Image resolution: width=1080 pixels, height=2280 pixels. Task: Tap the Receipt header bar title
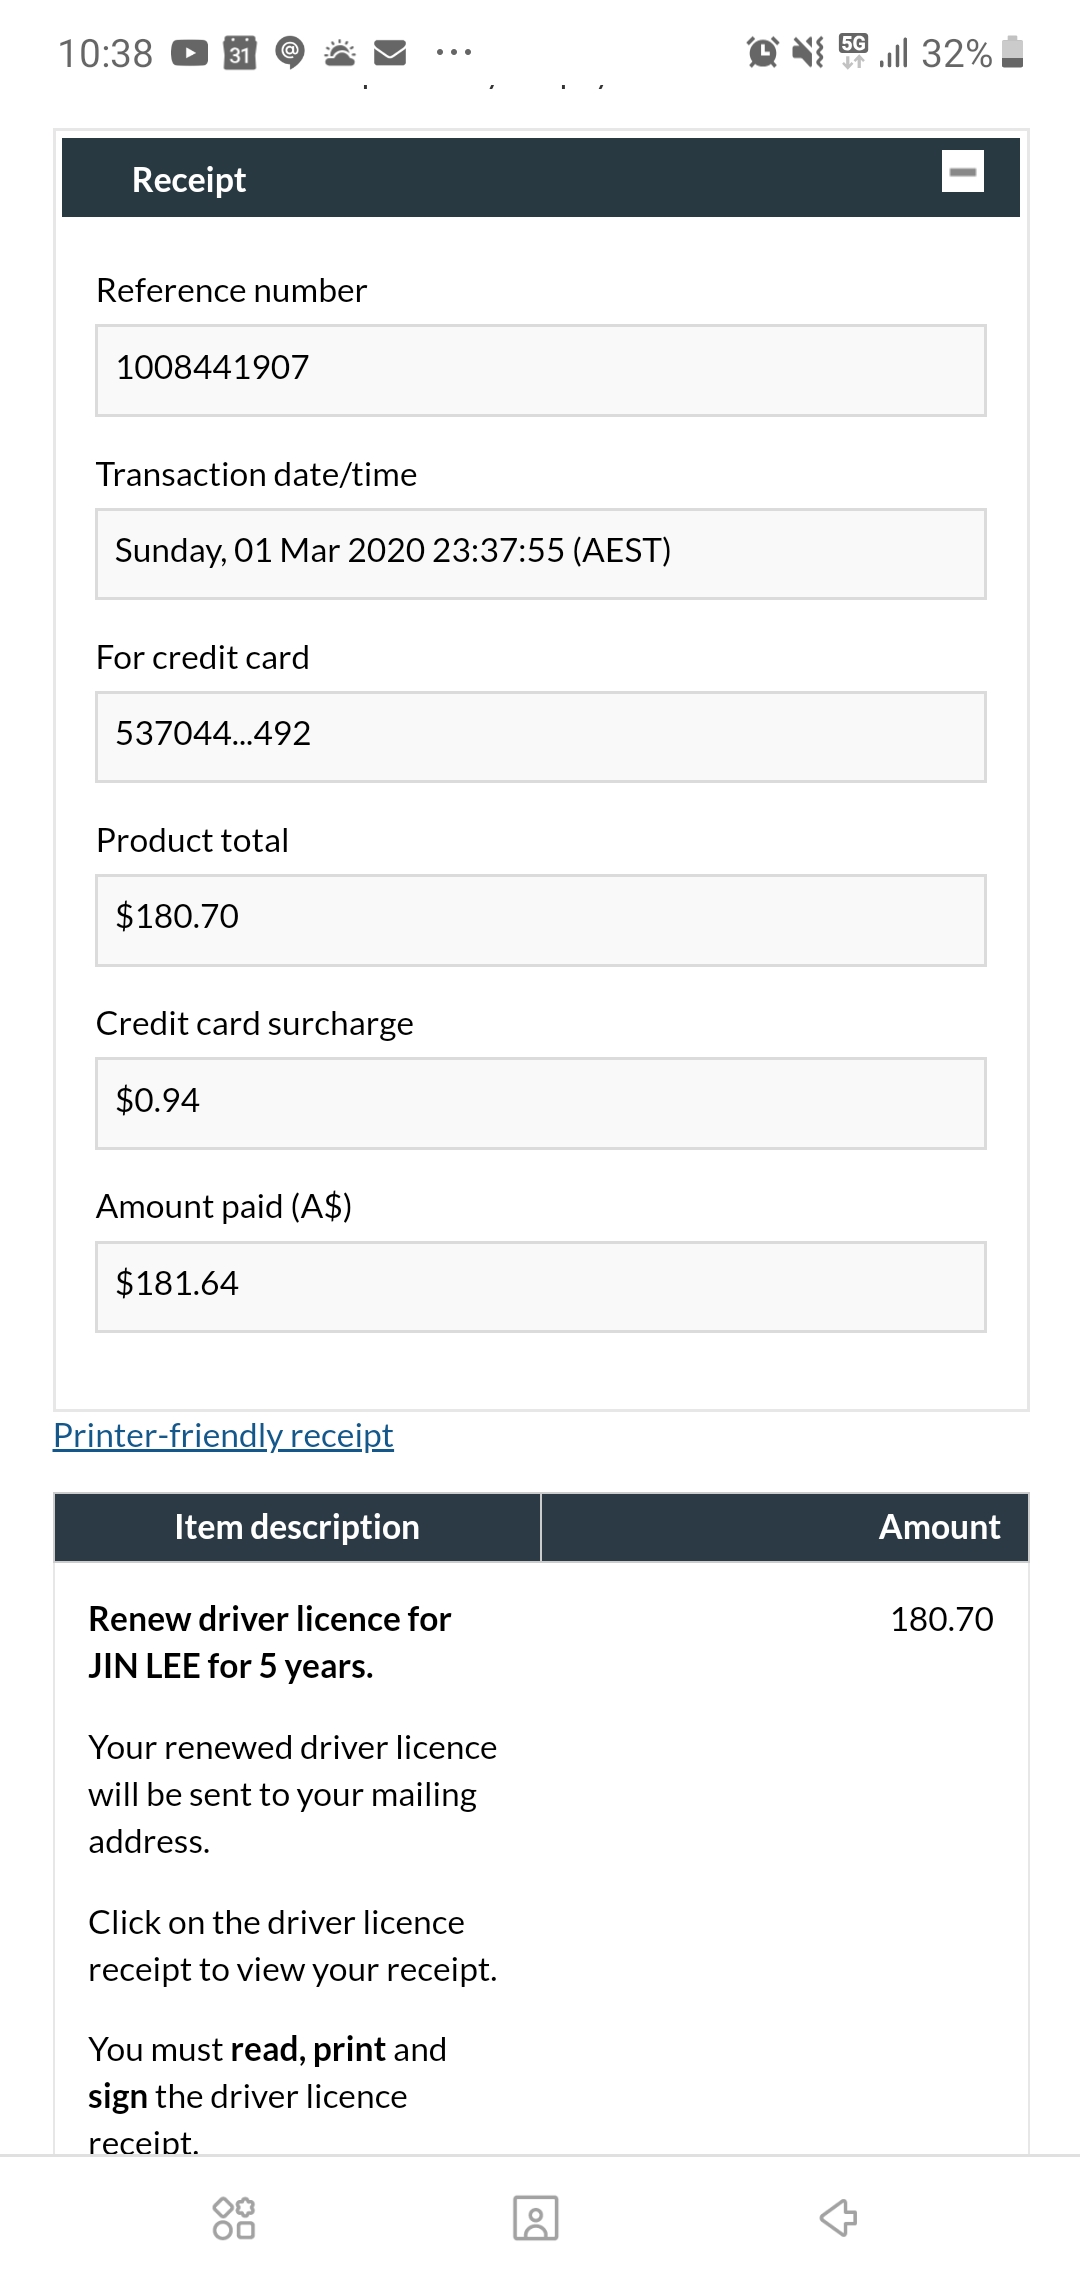point(189,180)
